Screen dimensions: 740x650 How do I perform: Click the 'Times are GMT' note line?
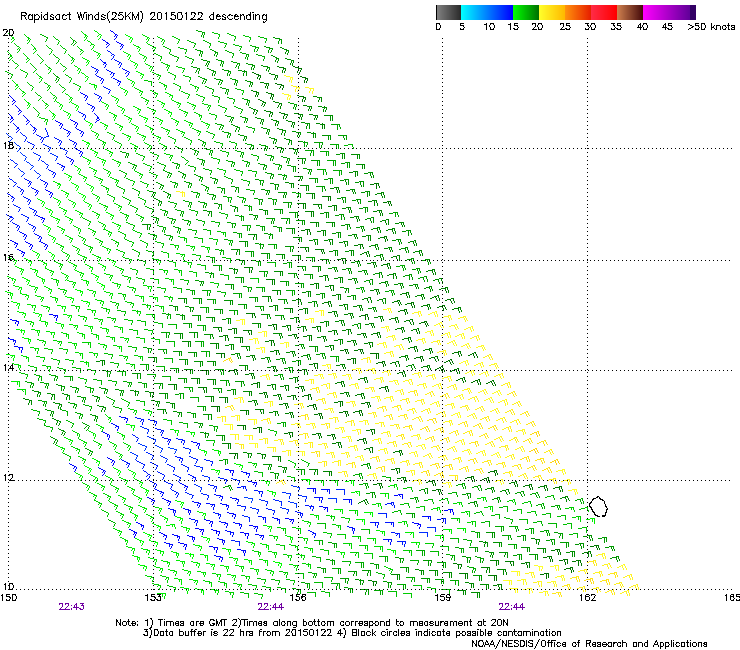point(312,623)
